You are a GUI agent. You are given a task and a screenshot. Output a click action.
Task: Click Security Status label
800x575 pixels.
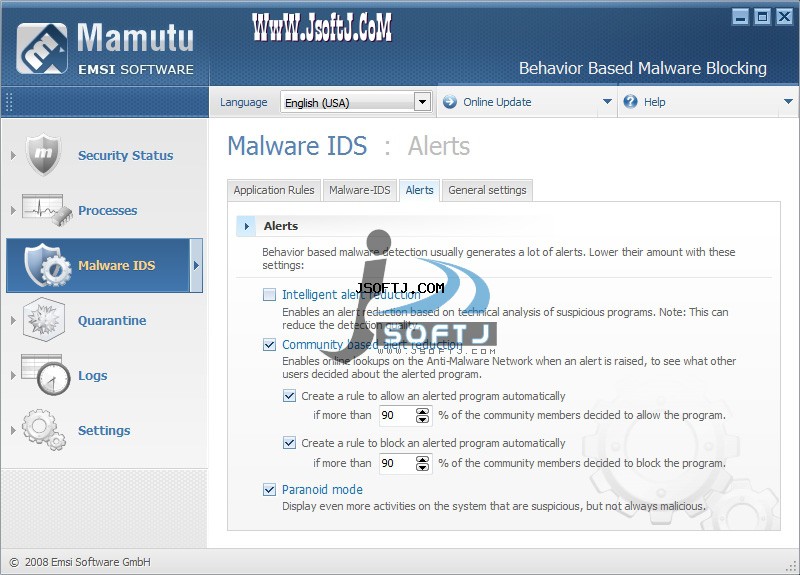click(126, 155)
